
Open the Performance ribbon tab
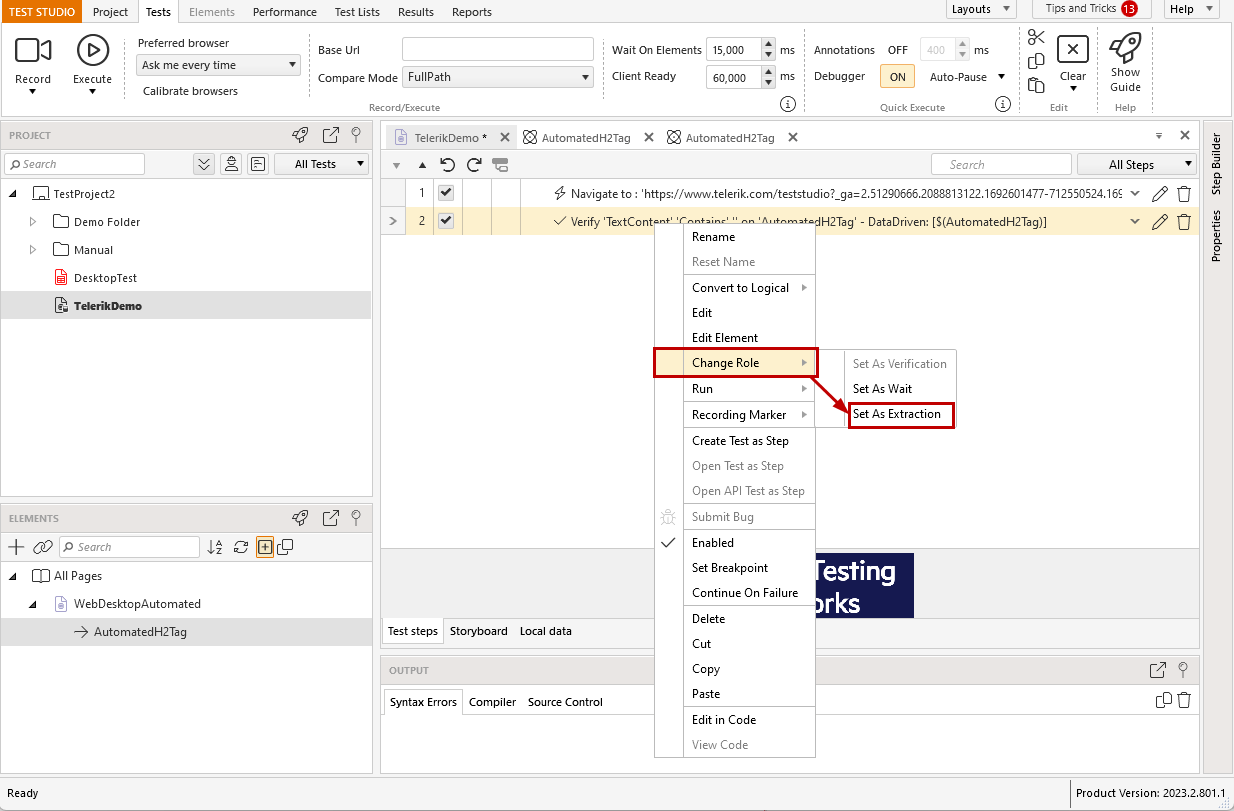[284, 12]
